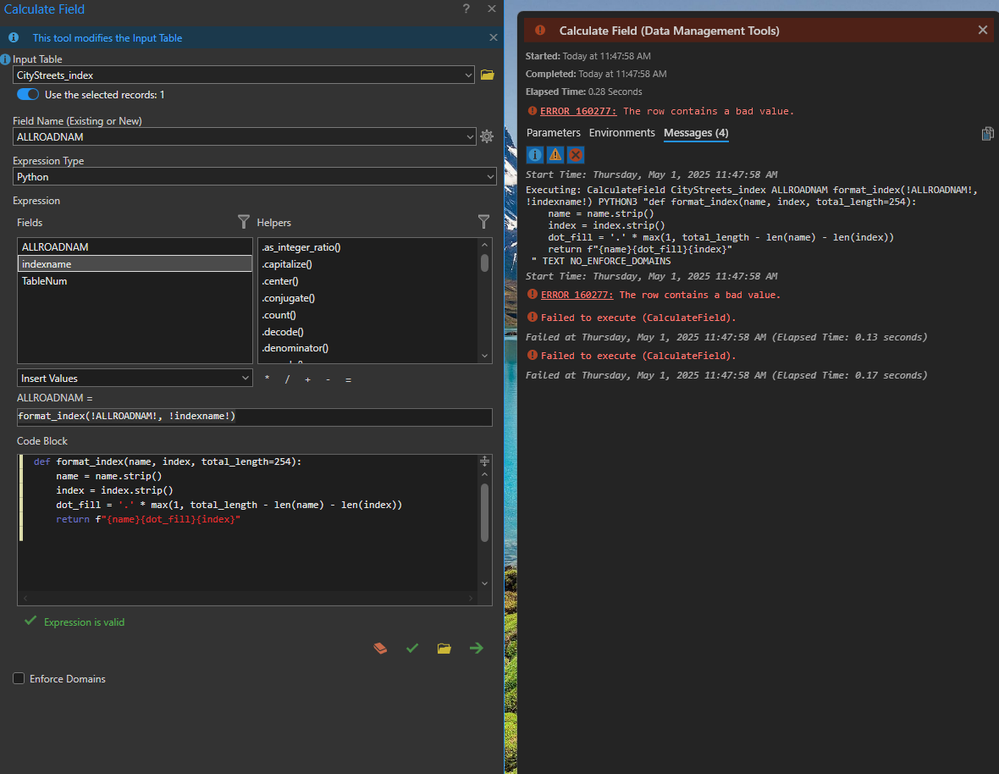The image size is (999, 774).
Task: Turn off Use the selected records switch
Action: [28, 95]
